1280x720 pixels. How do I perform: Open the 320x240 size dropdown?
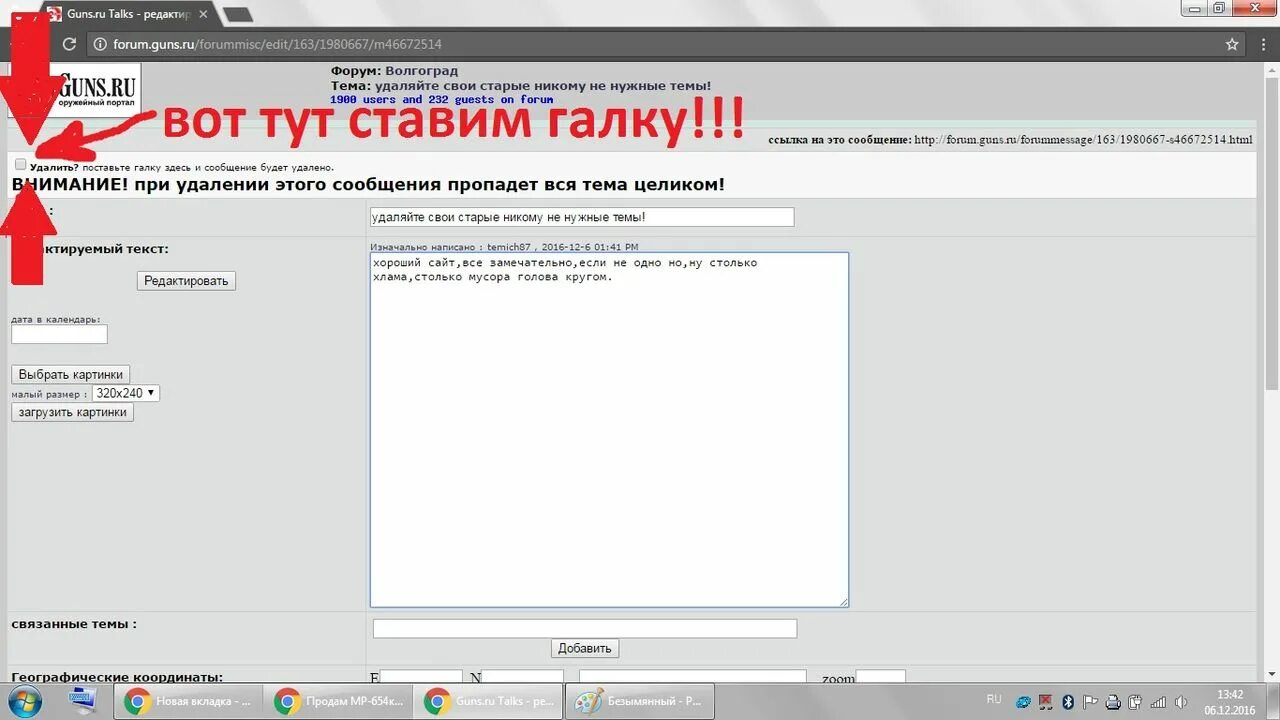[x=125, y=394]
